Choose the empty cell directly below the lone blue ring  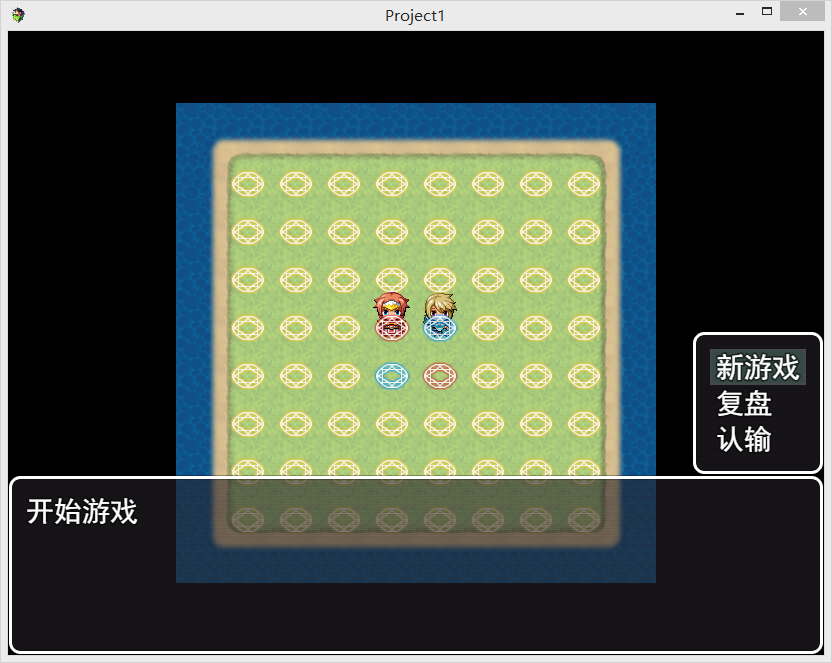392,424
